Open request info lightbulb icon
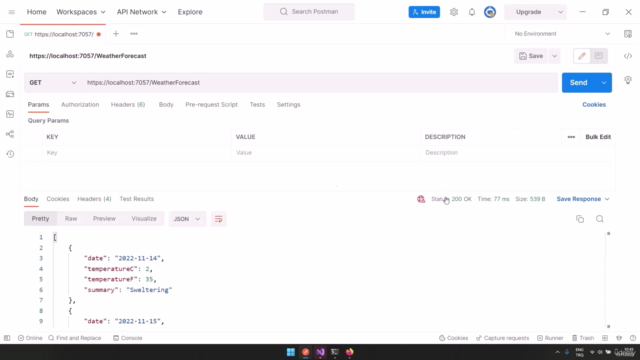 point(628,80)
